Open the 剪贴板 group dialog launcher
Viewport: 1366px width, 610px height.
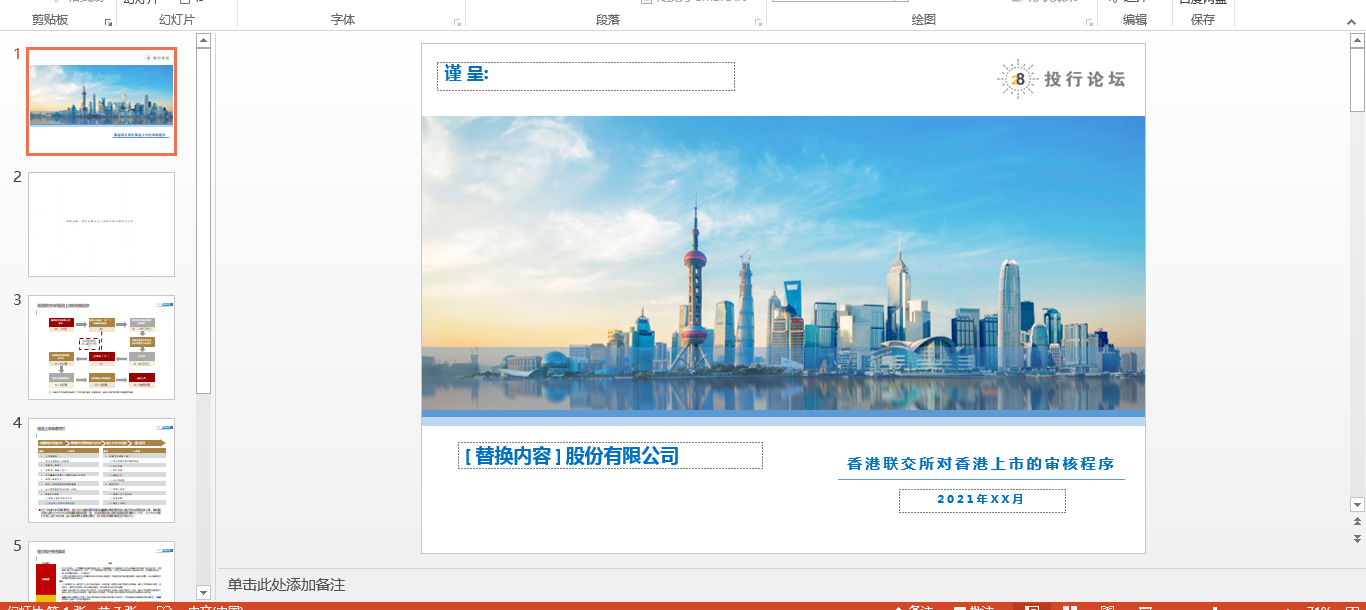[x=108, y=21]
